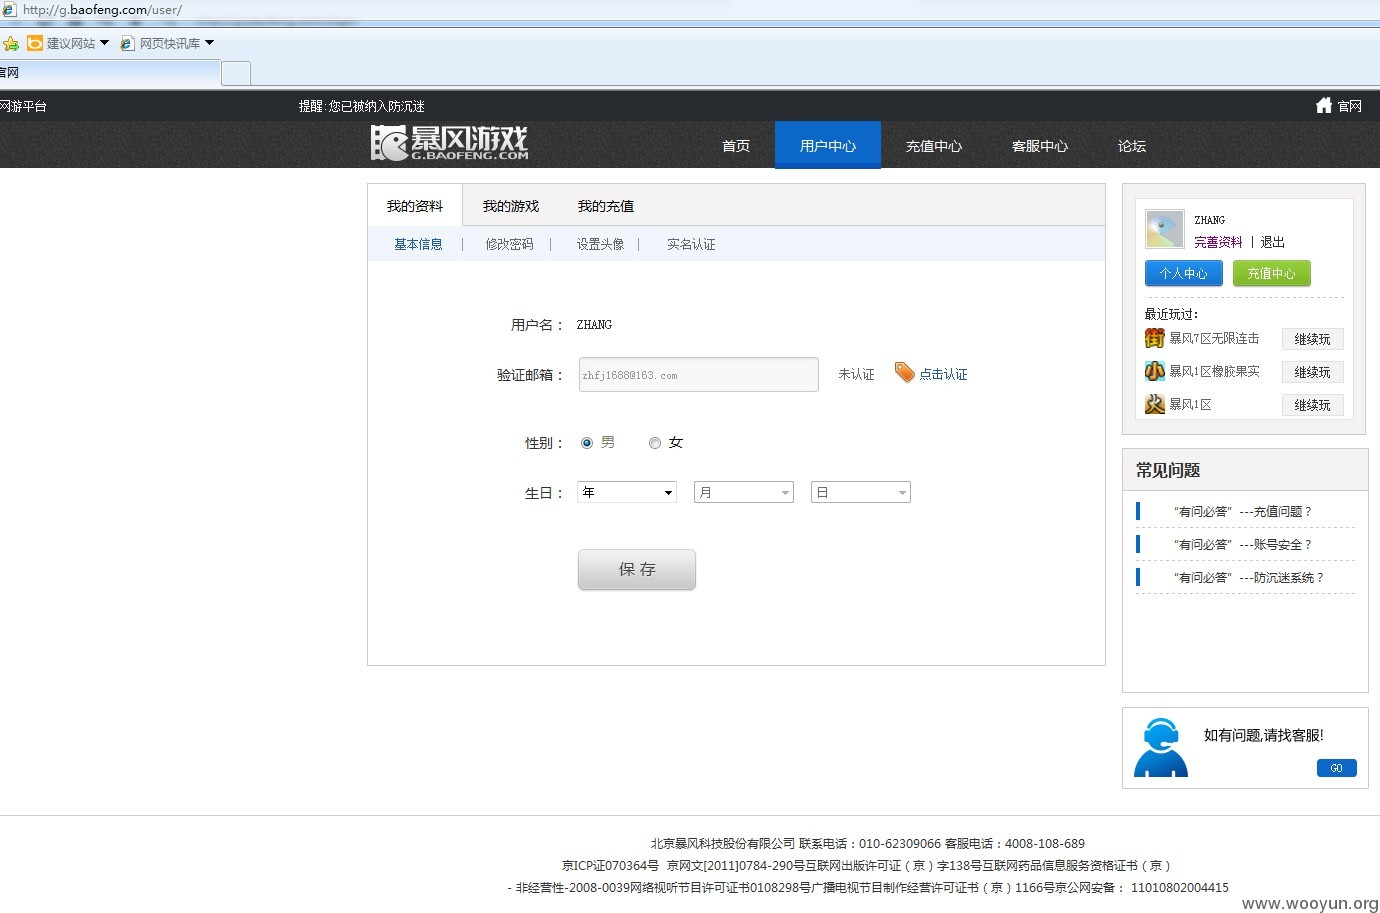
Task: Open the 防沉迷系统 FAQ link
Action: tap(1249, 577)
